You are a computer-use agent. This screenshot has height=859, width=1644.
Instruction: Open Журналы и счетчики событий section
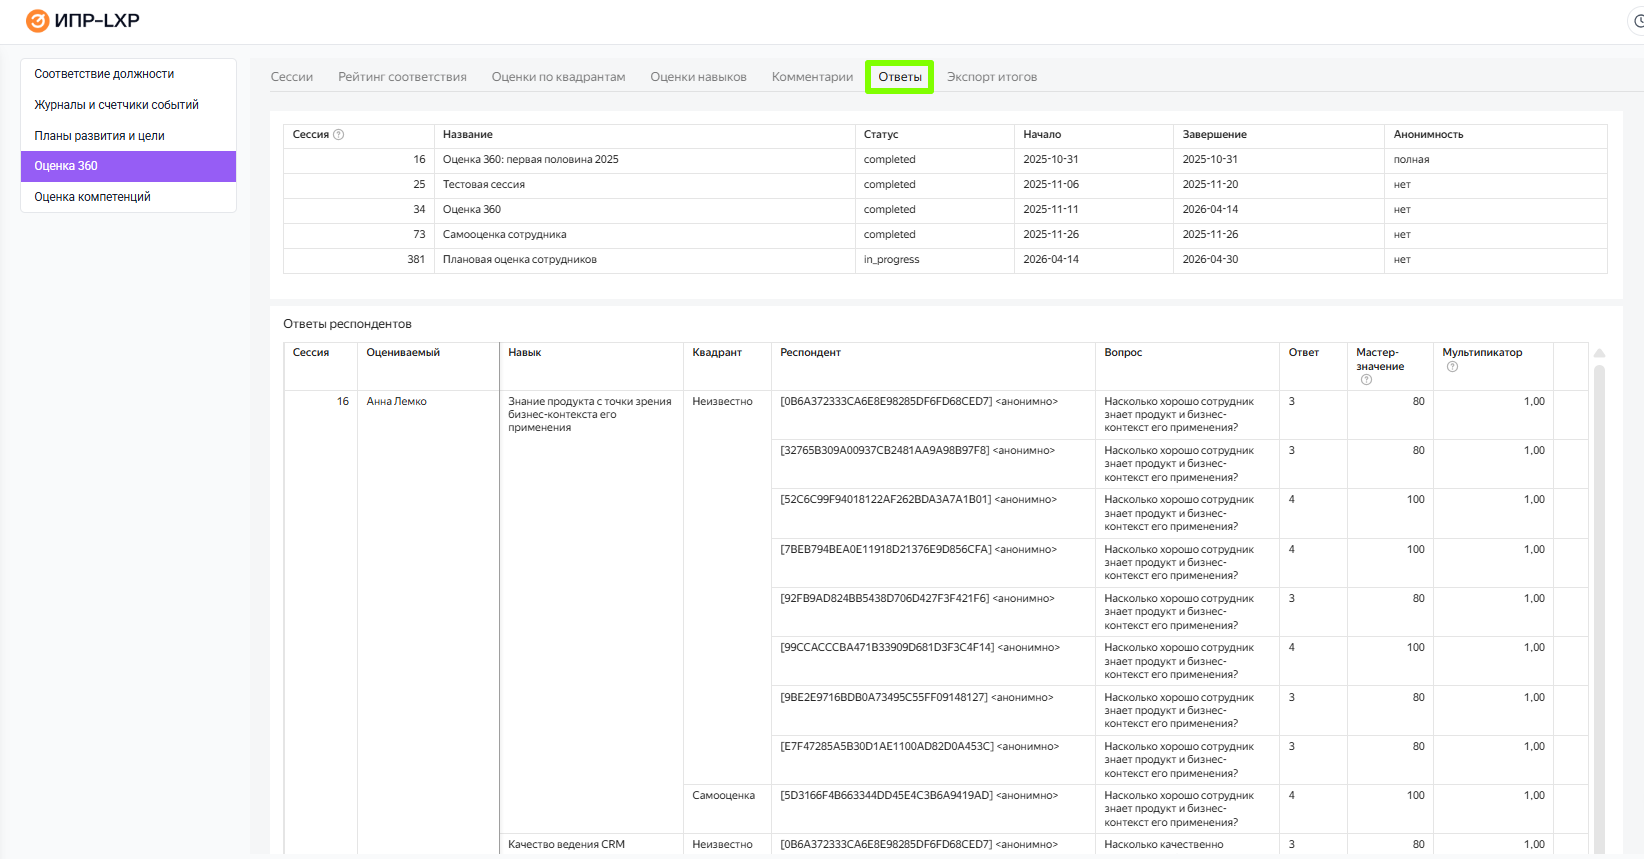tap(116, 105)
